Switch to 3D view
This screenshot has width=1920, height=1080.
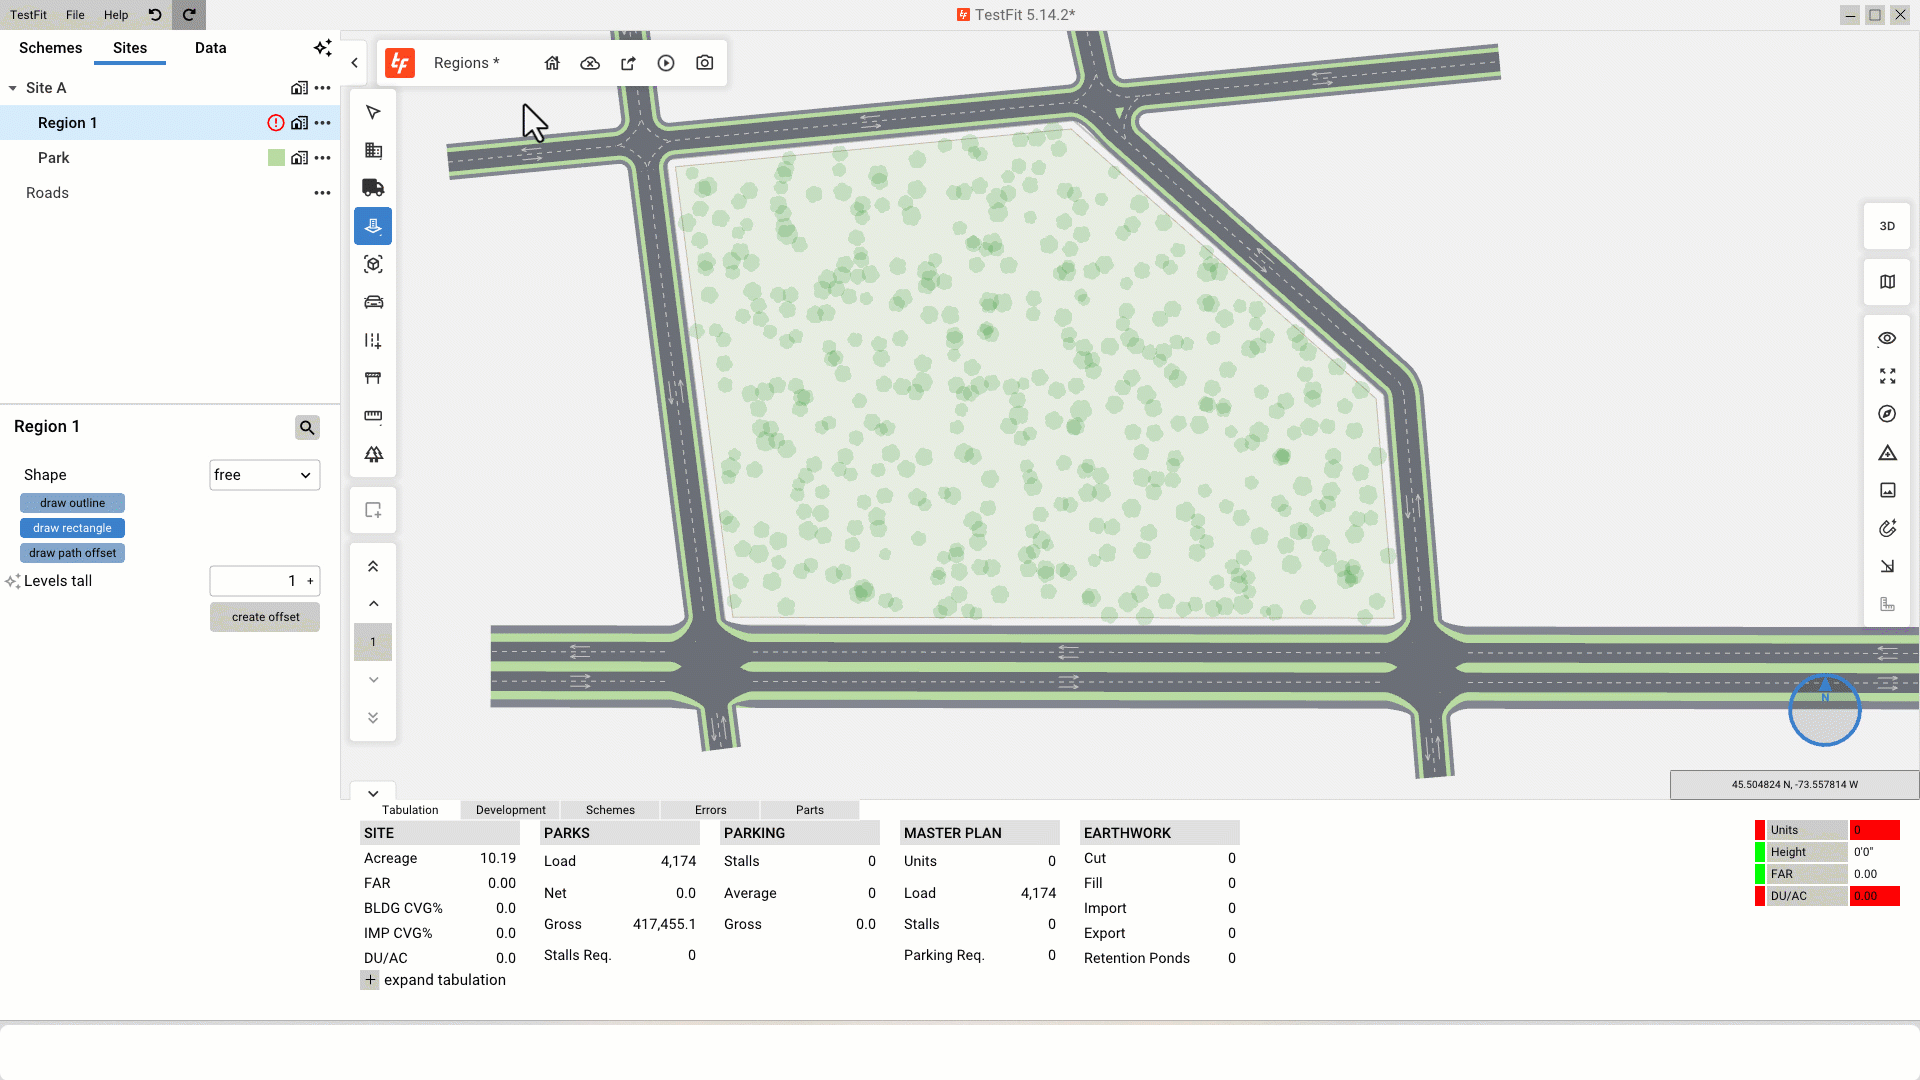pyautogui.click(x=1887, y=226)
